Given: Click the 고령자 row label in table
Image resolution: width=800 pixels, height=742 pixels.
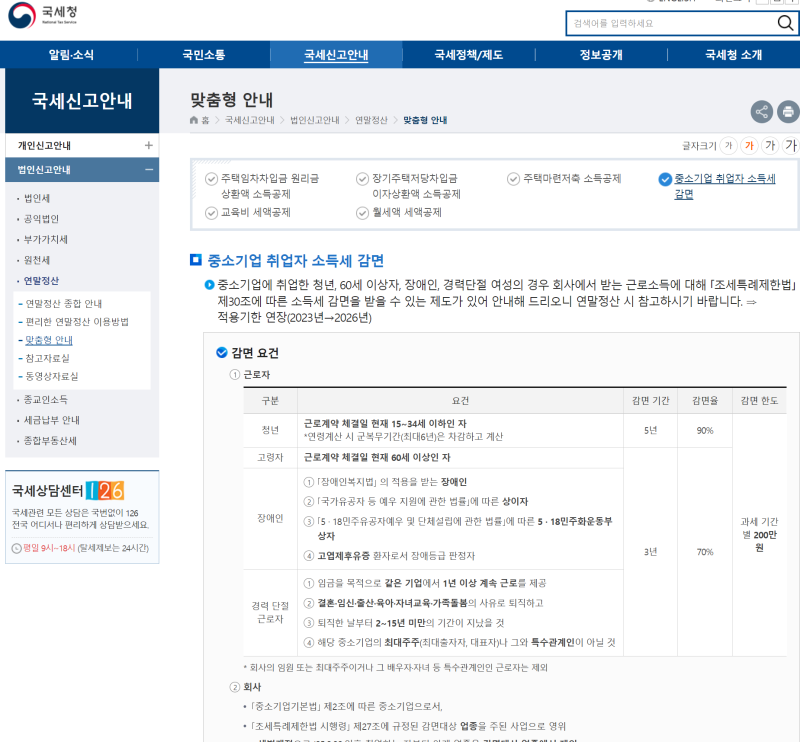Looking at the screenshot, I should click(270, 458).
